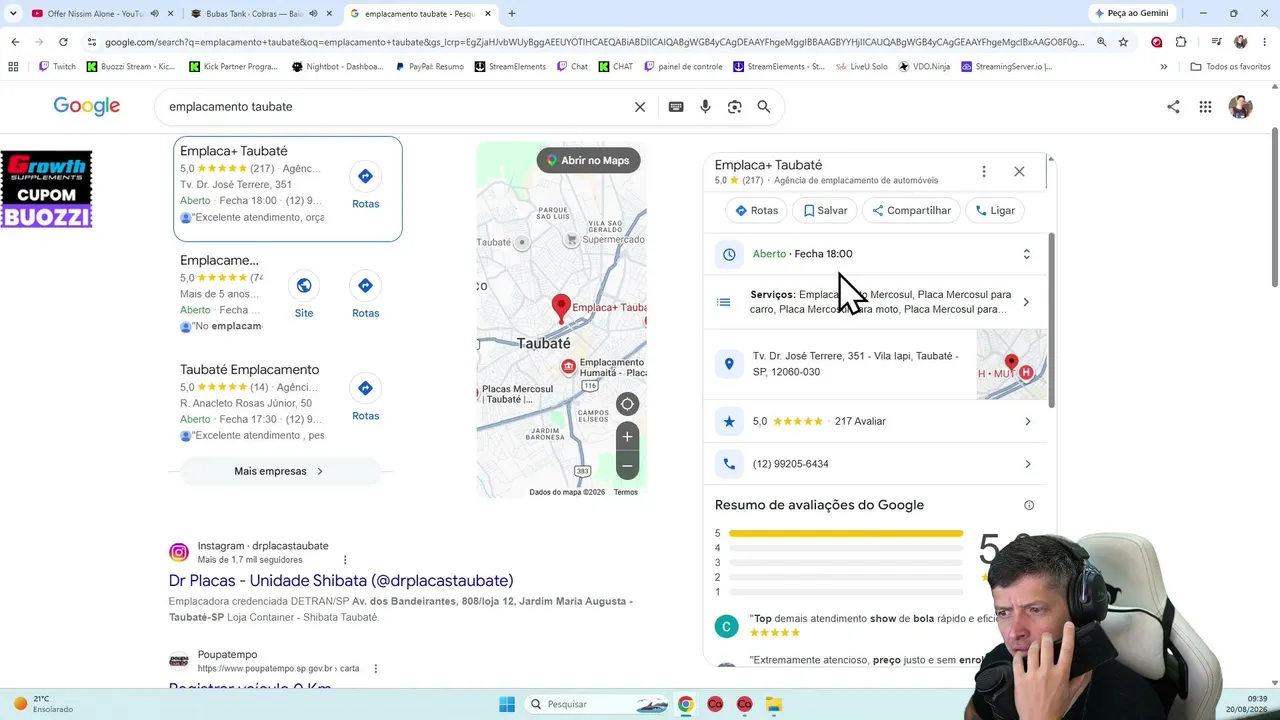This screenshot has width=1280, height=720.
Task: Click the Compartilhar button
Action: tap(912, 211)
